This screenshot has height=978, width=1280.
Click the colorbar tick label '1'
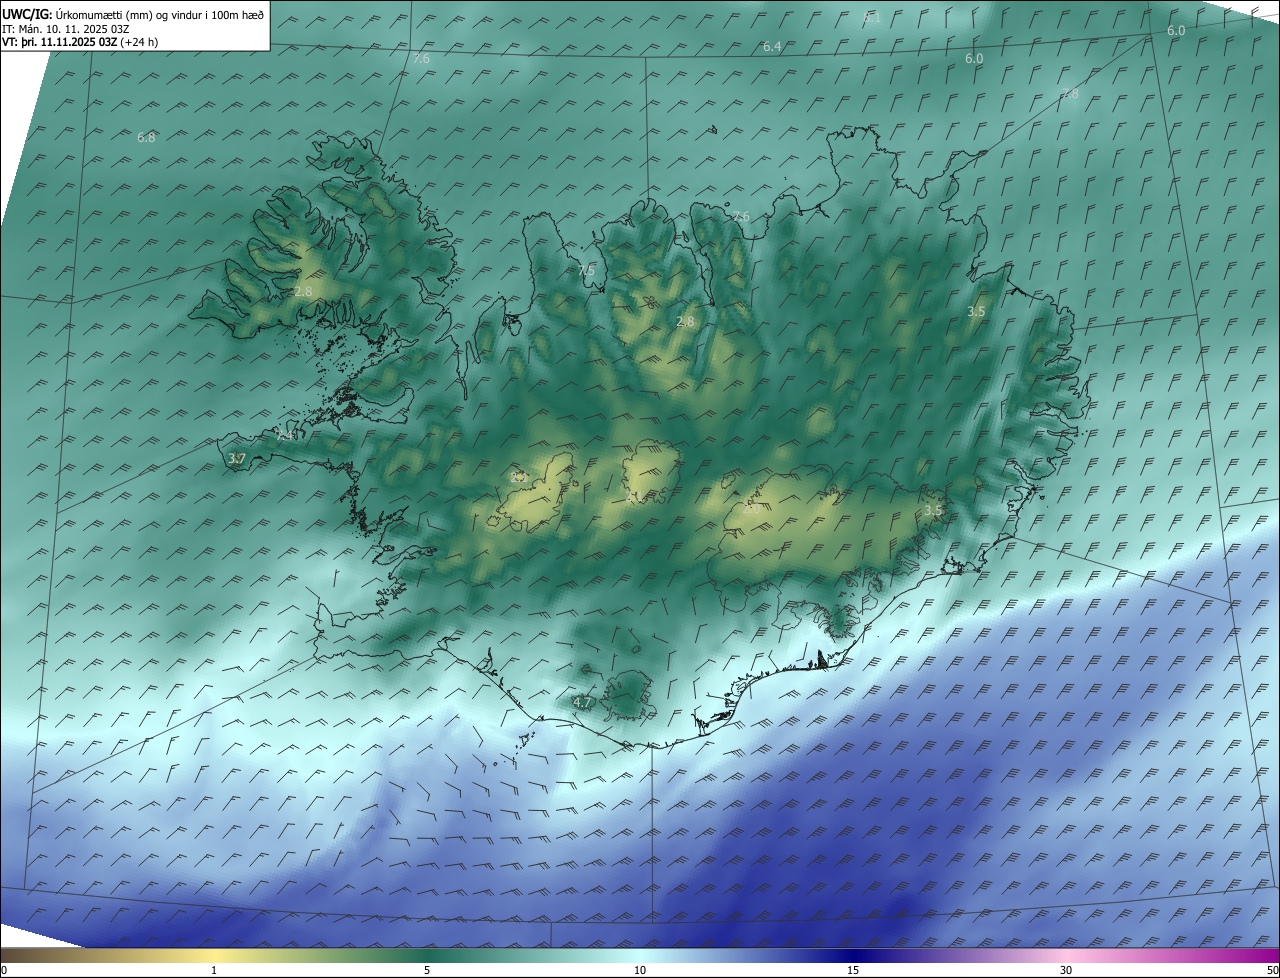coord(214,970)
